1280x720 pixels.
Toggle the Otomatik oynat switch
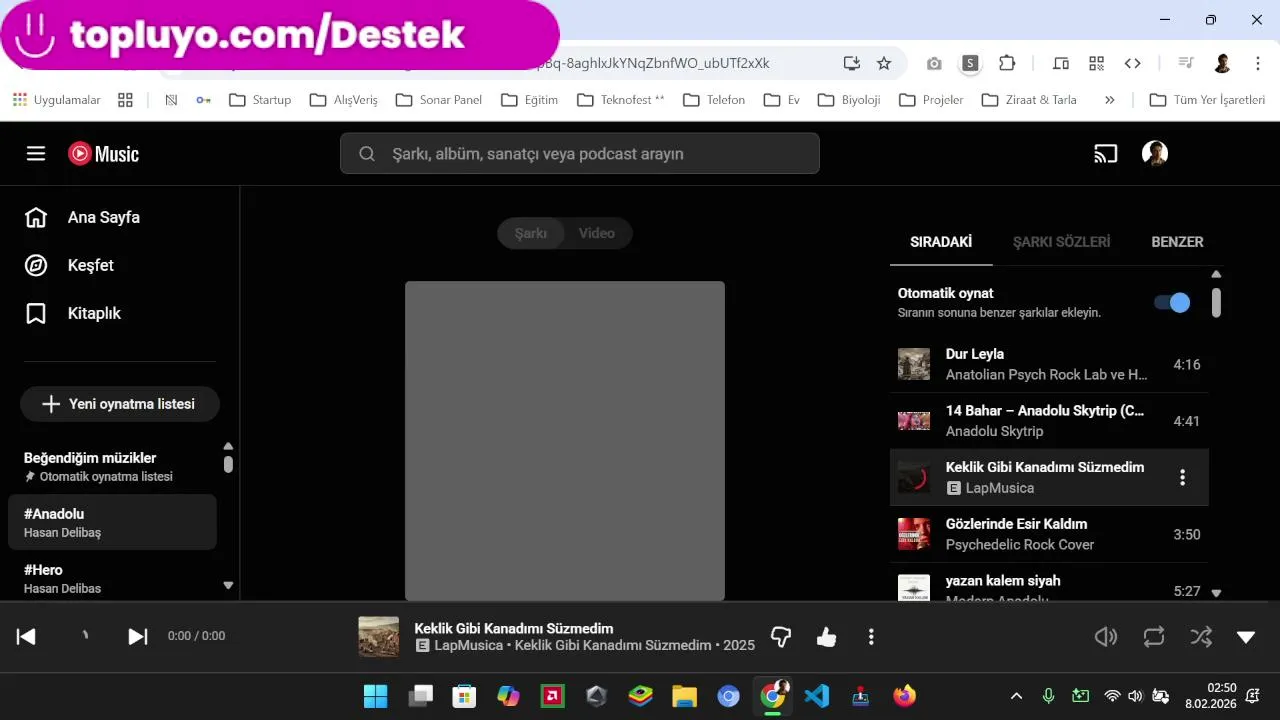1172,303
